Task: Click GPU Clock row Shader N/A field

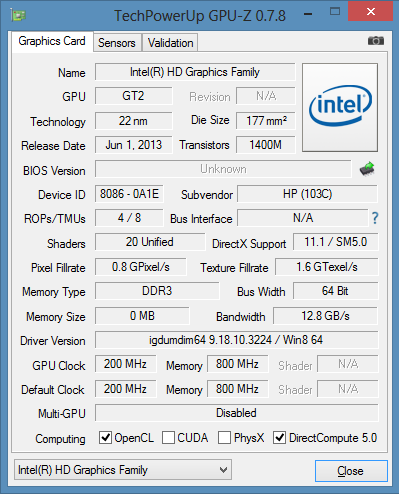Action: pyautogui.click(x=348, y=364)
